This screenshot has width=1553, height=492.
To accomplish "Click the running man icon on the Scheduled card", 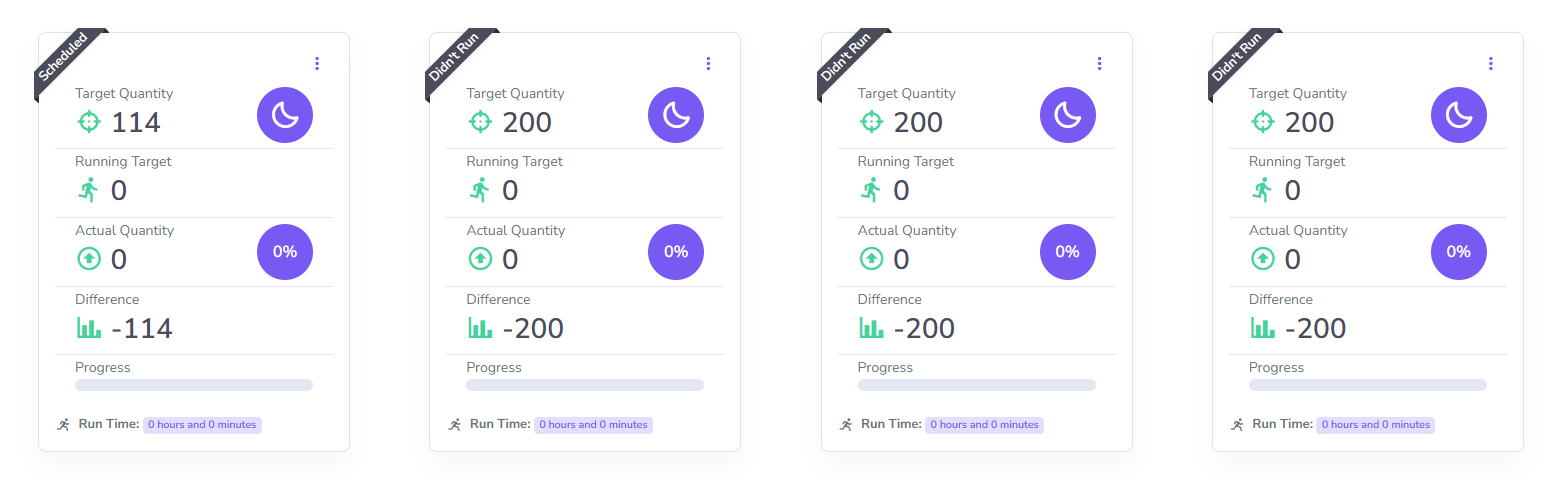I will coord(89,190).
